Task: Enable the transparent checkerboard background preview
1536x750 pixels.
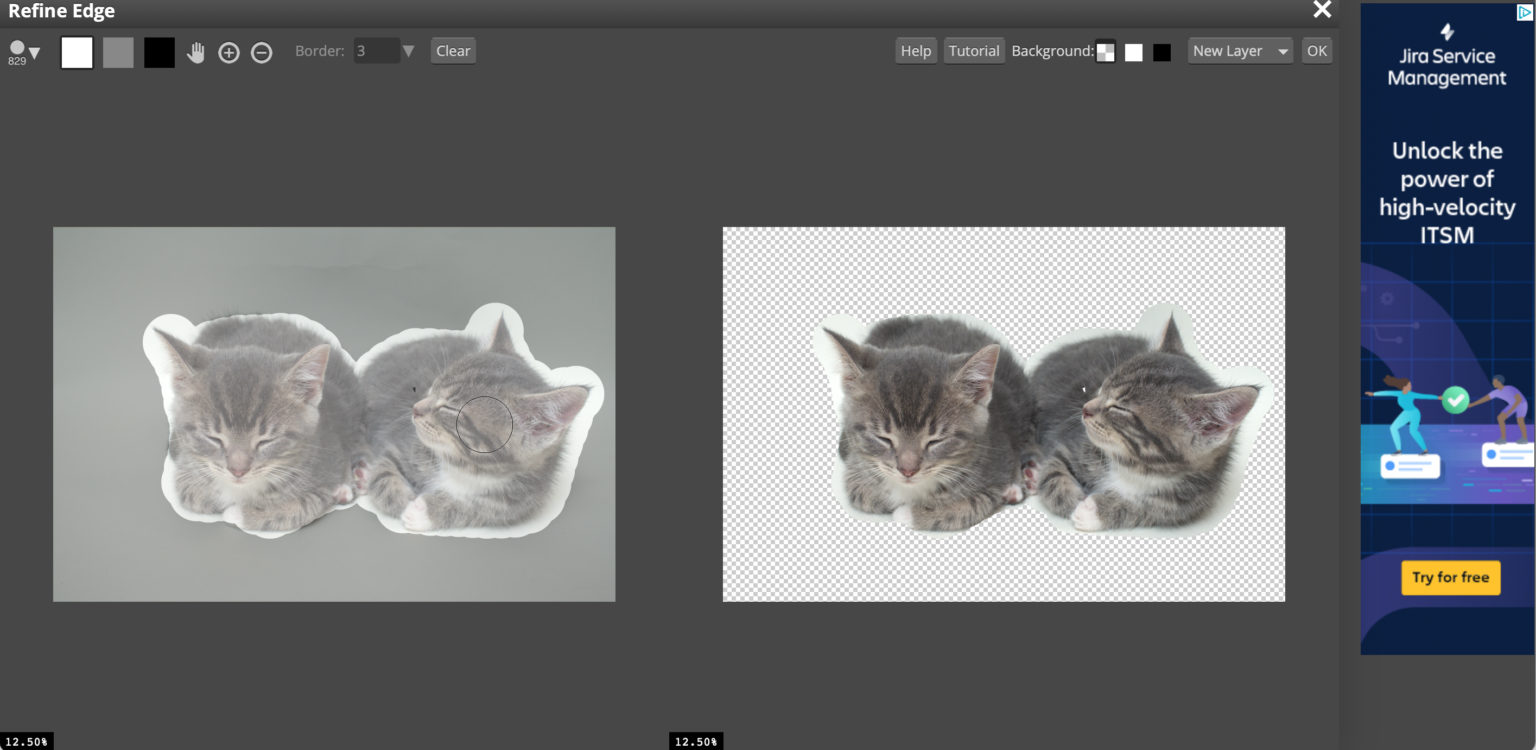Action: pos(1105,50)
